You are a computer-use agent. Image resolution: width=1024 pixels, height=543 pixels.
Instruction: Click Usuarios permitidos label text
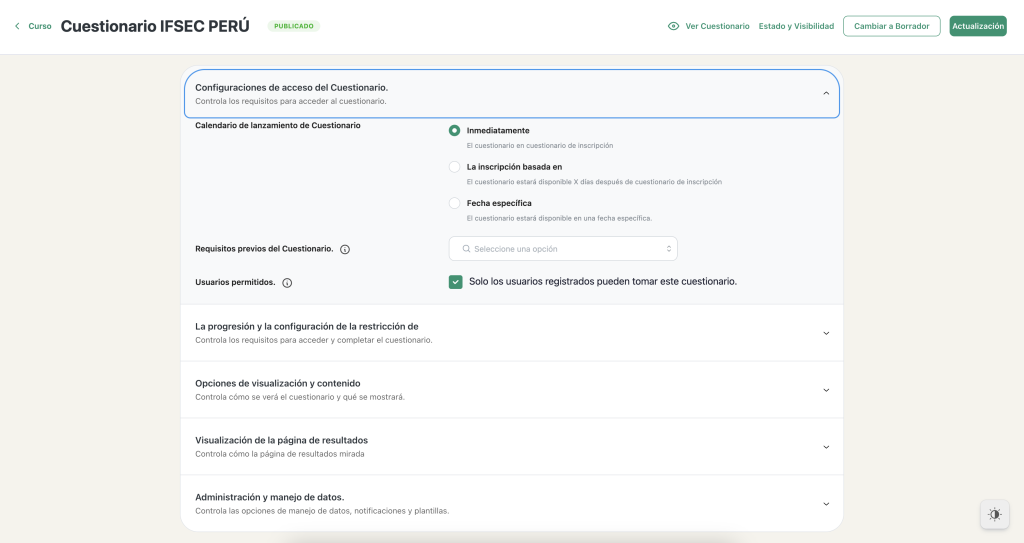coord(235,282)
